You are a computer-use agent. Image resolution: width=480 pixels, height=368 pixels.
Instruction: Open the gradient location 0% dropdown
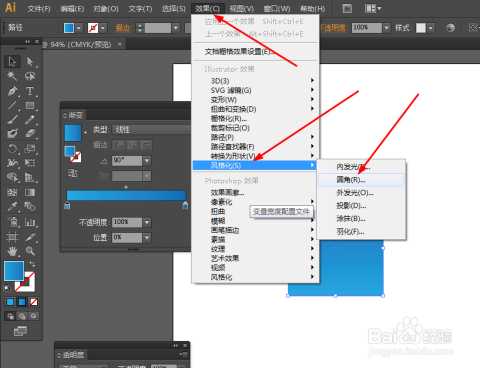coord(147,237)
